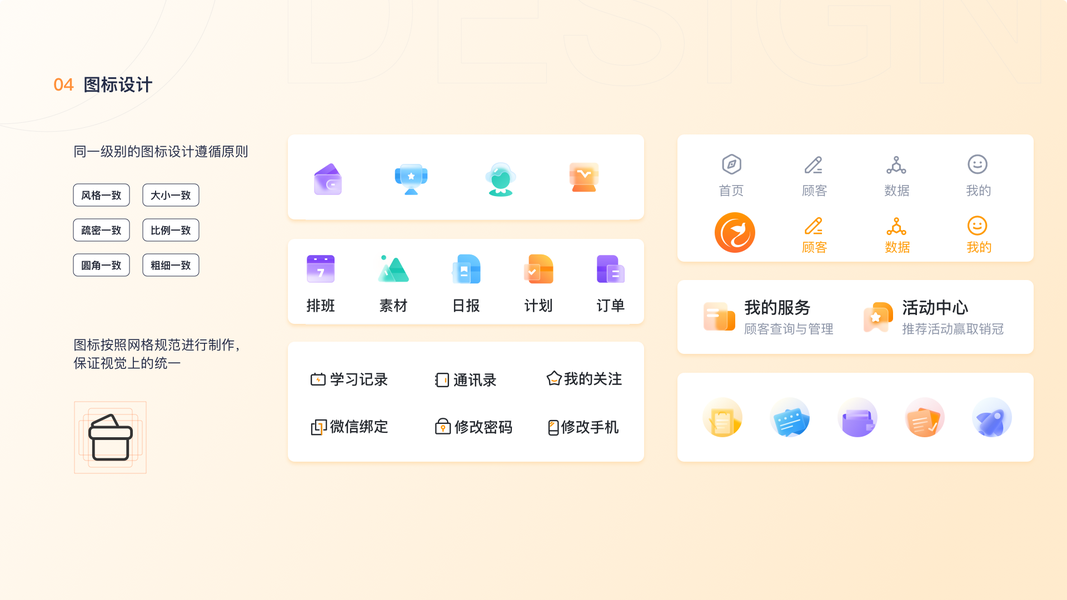This screenshot has height=600, width=1067.
Task: Click the 活动中心 orange star bubble icon
Action: (x=877, y=317)
